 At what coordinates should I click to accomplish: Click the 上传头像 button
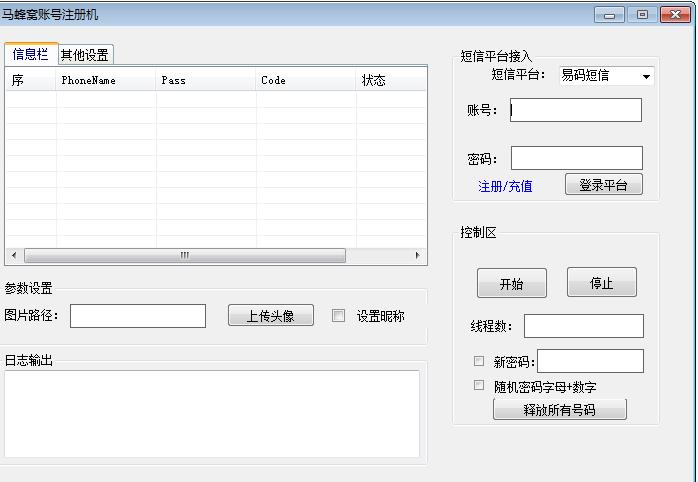coord(270,316)
